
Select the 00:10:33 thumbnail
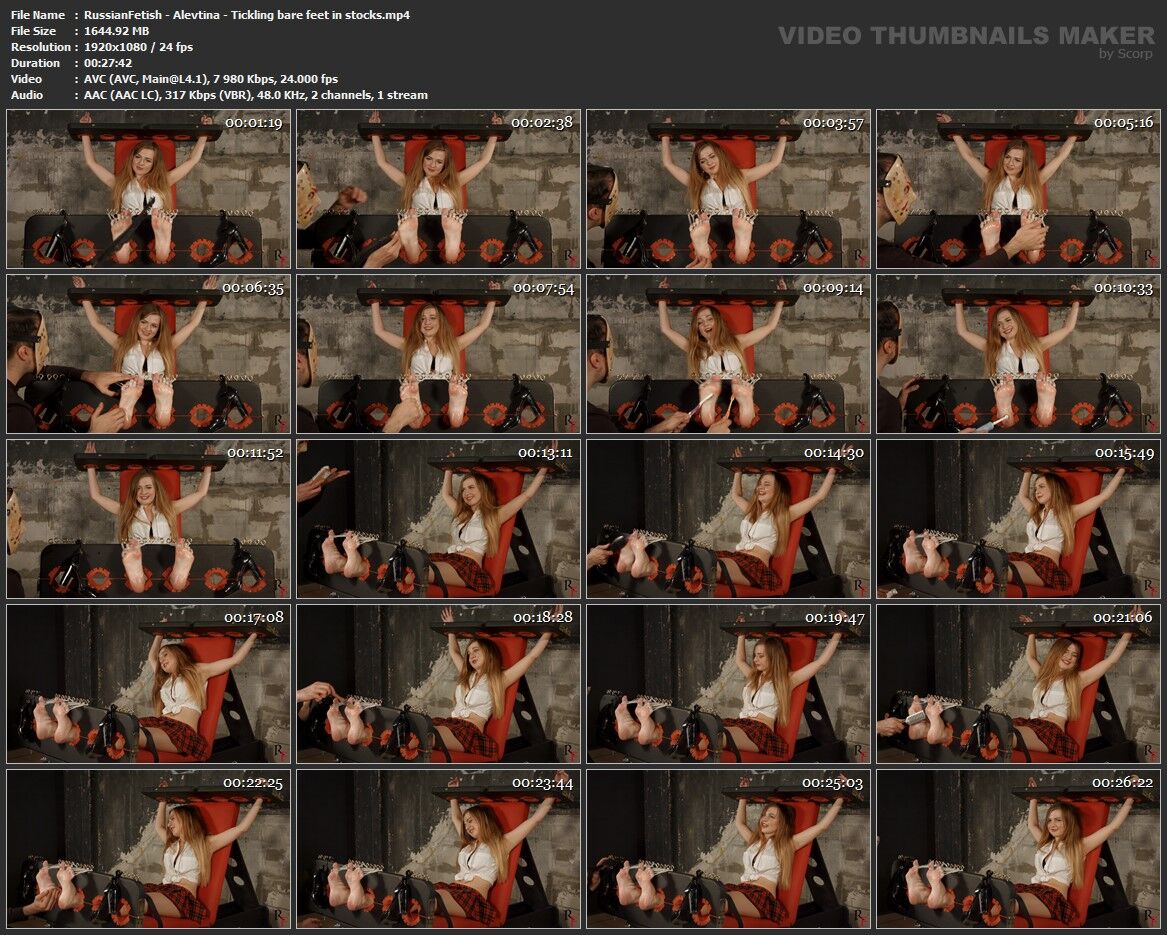[x=1018, y=354]
